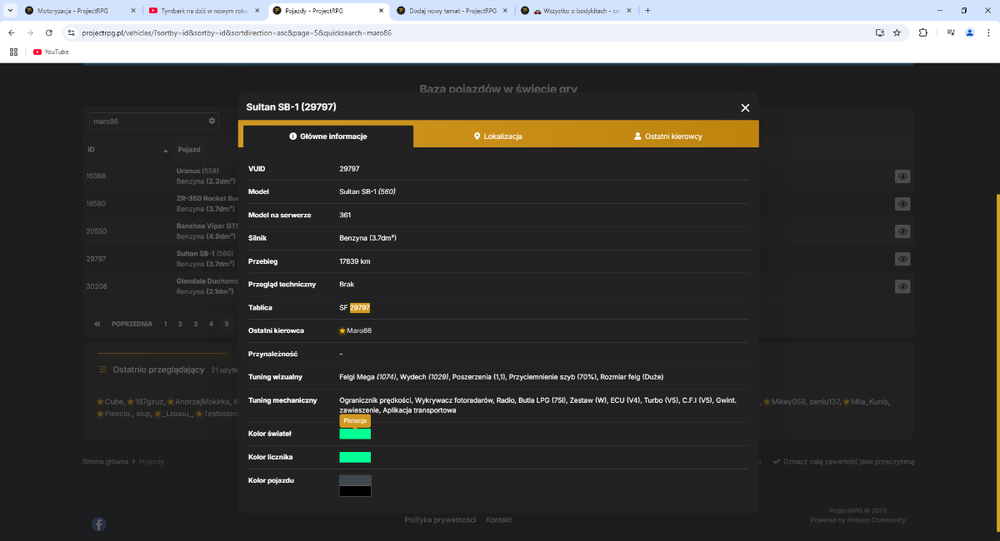Open the Lokalizacja tab
1000x541 pixels.
click(498, 137)
